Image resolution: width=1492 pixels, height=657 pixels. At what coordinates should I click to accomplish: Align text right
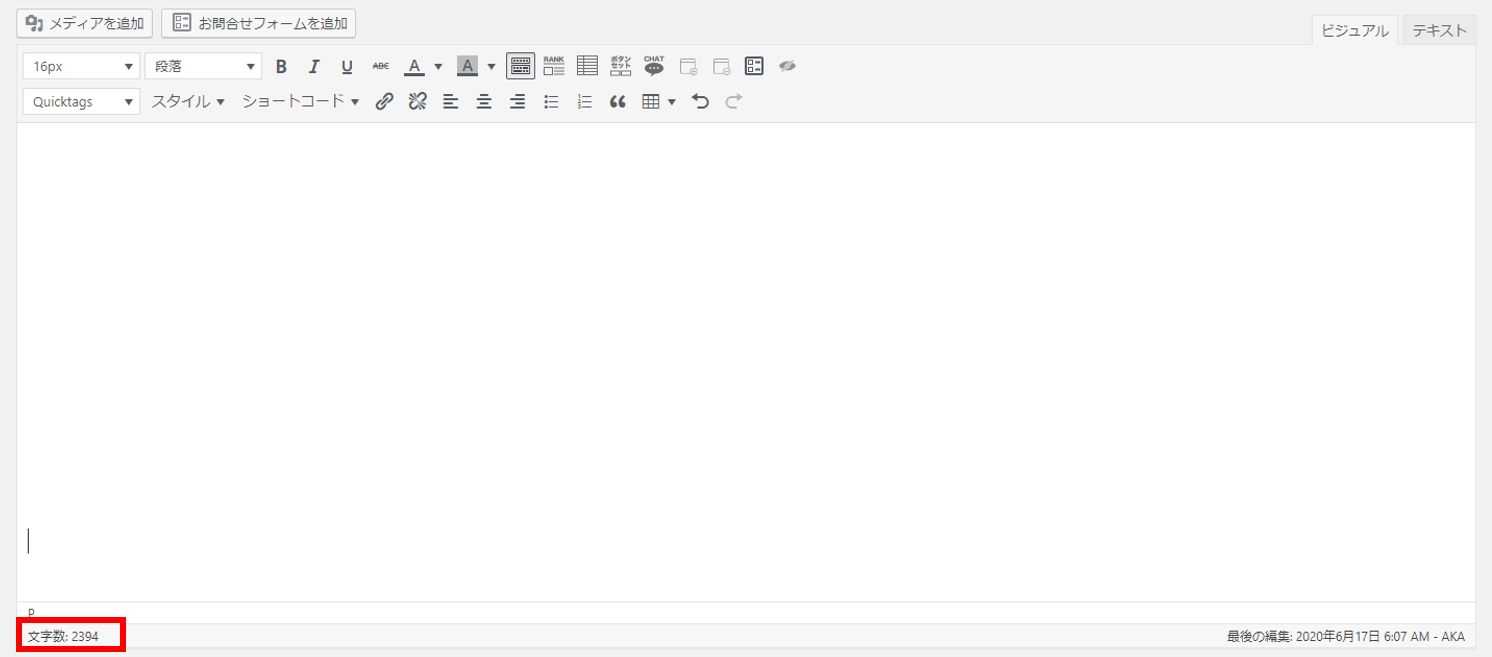tap(517, 102)
